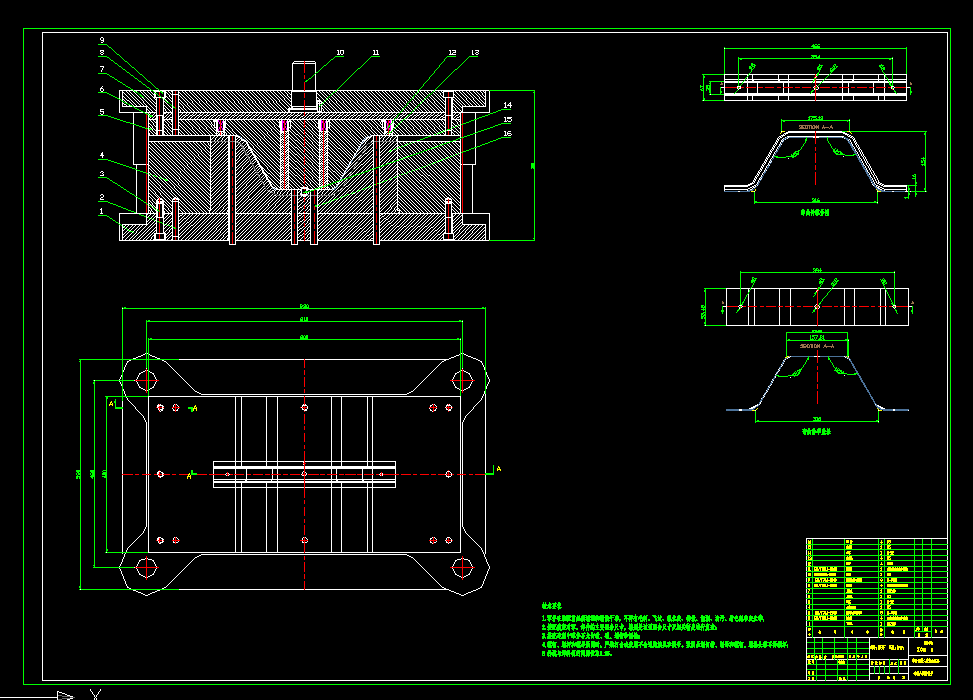Select part balloon number 15

point(508,120)
